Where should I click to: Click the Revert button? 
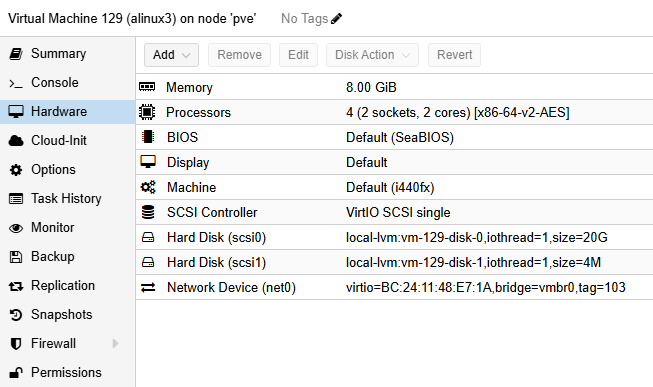click(x=454, y=55)
